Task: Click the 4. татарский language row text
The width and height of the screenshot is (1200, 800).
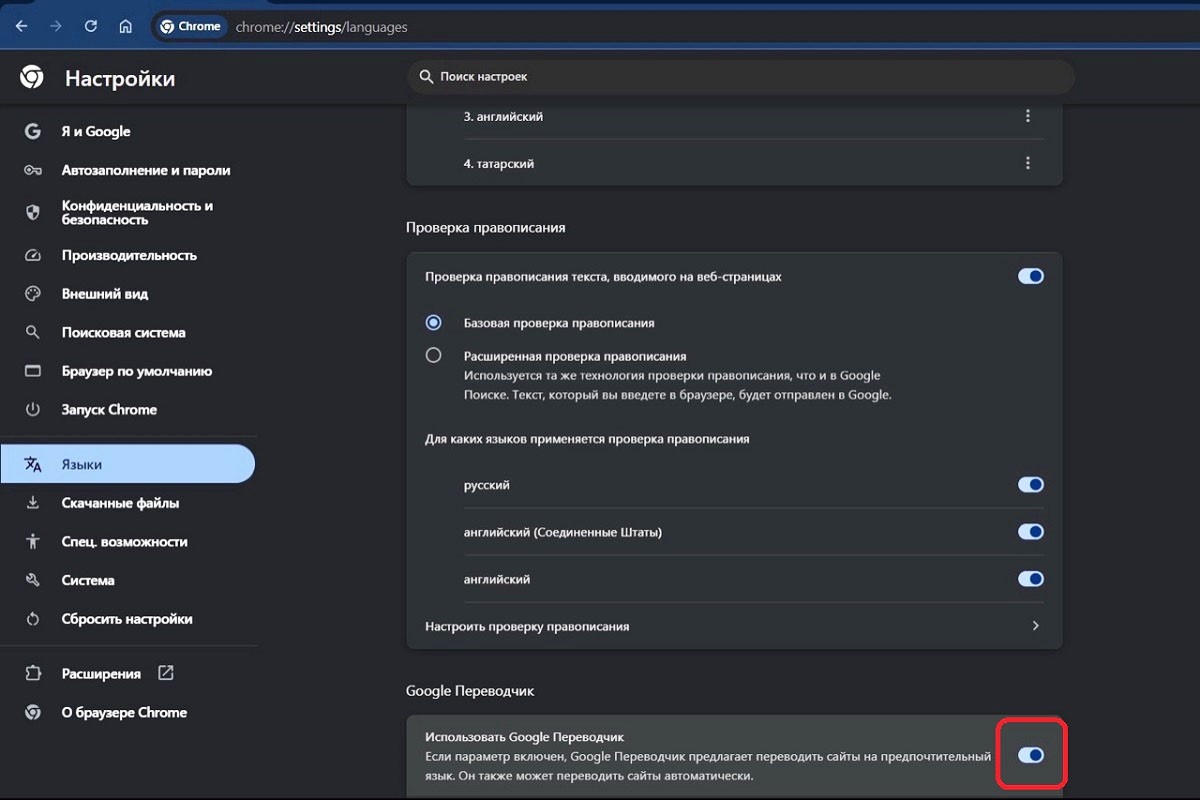Action: pyautogui.click(x=499, y=163)
